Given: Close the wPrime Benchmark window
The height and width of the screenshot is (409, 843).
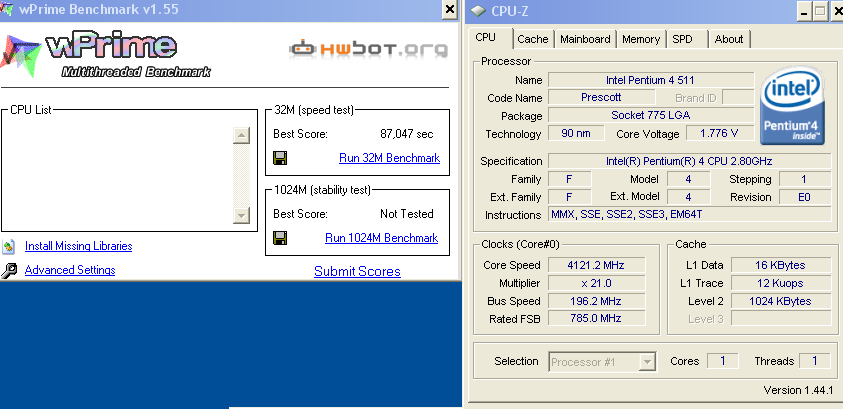Looking at the screenshot, I should (x=449, y=10).
